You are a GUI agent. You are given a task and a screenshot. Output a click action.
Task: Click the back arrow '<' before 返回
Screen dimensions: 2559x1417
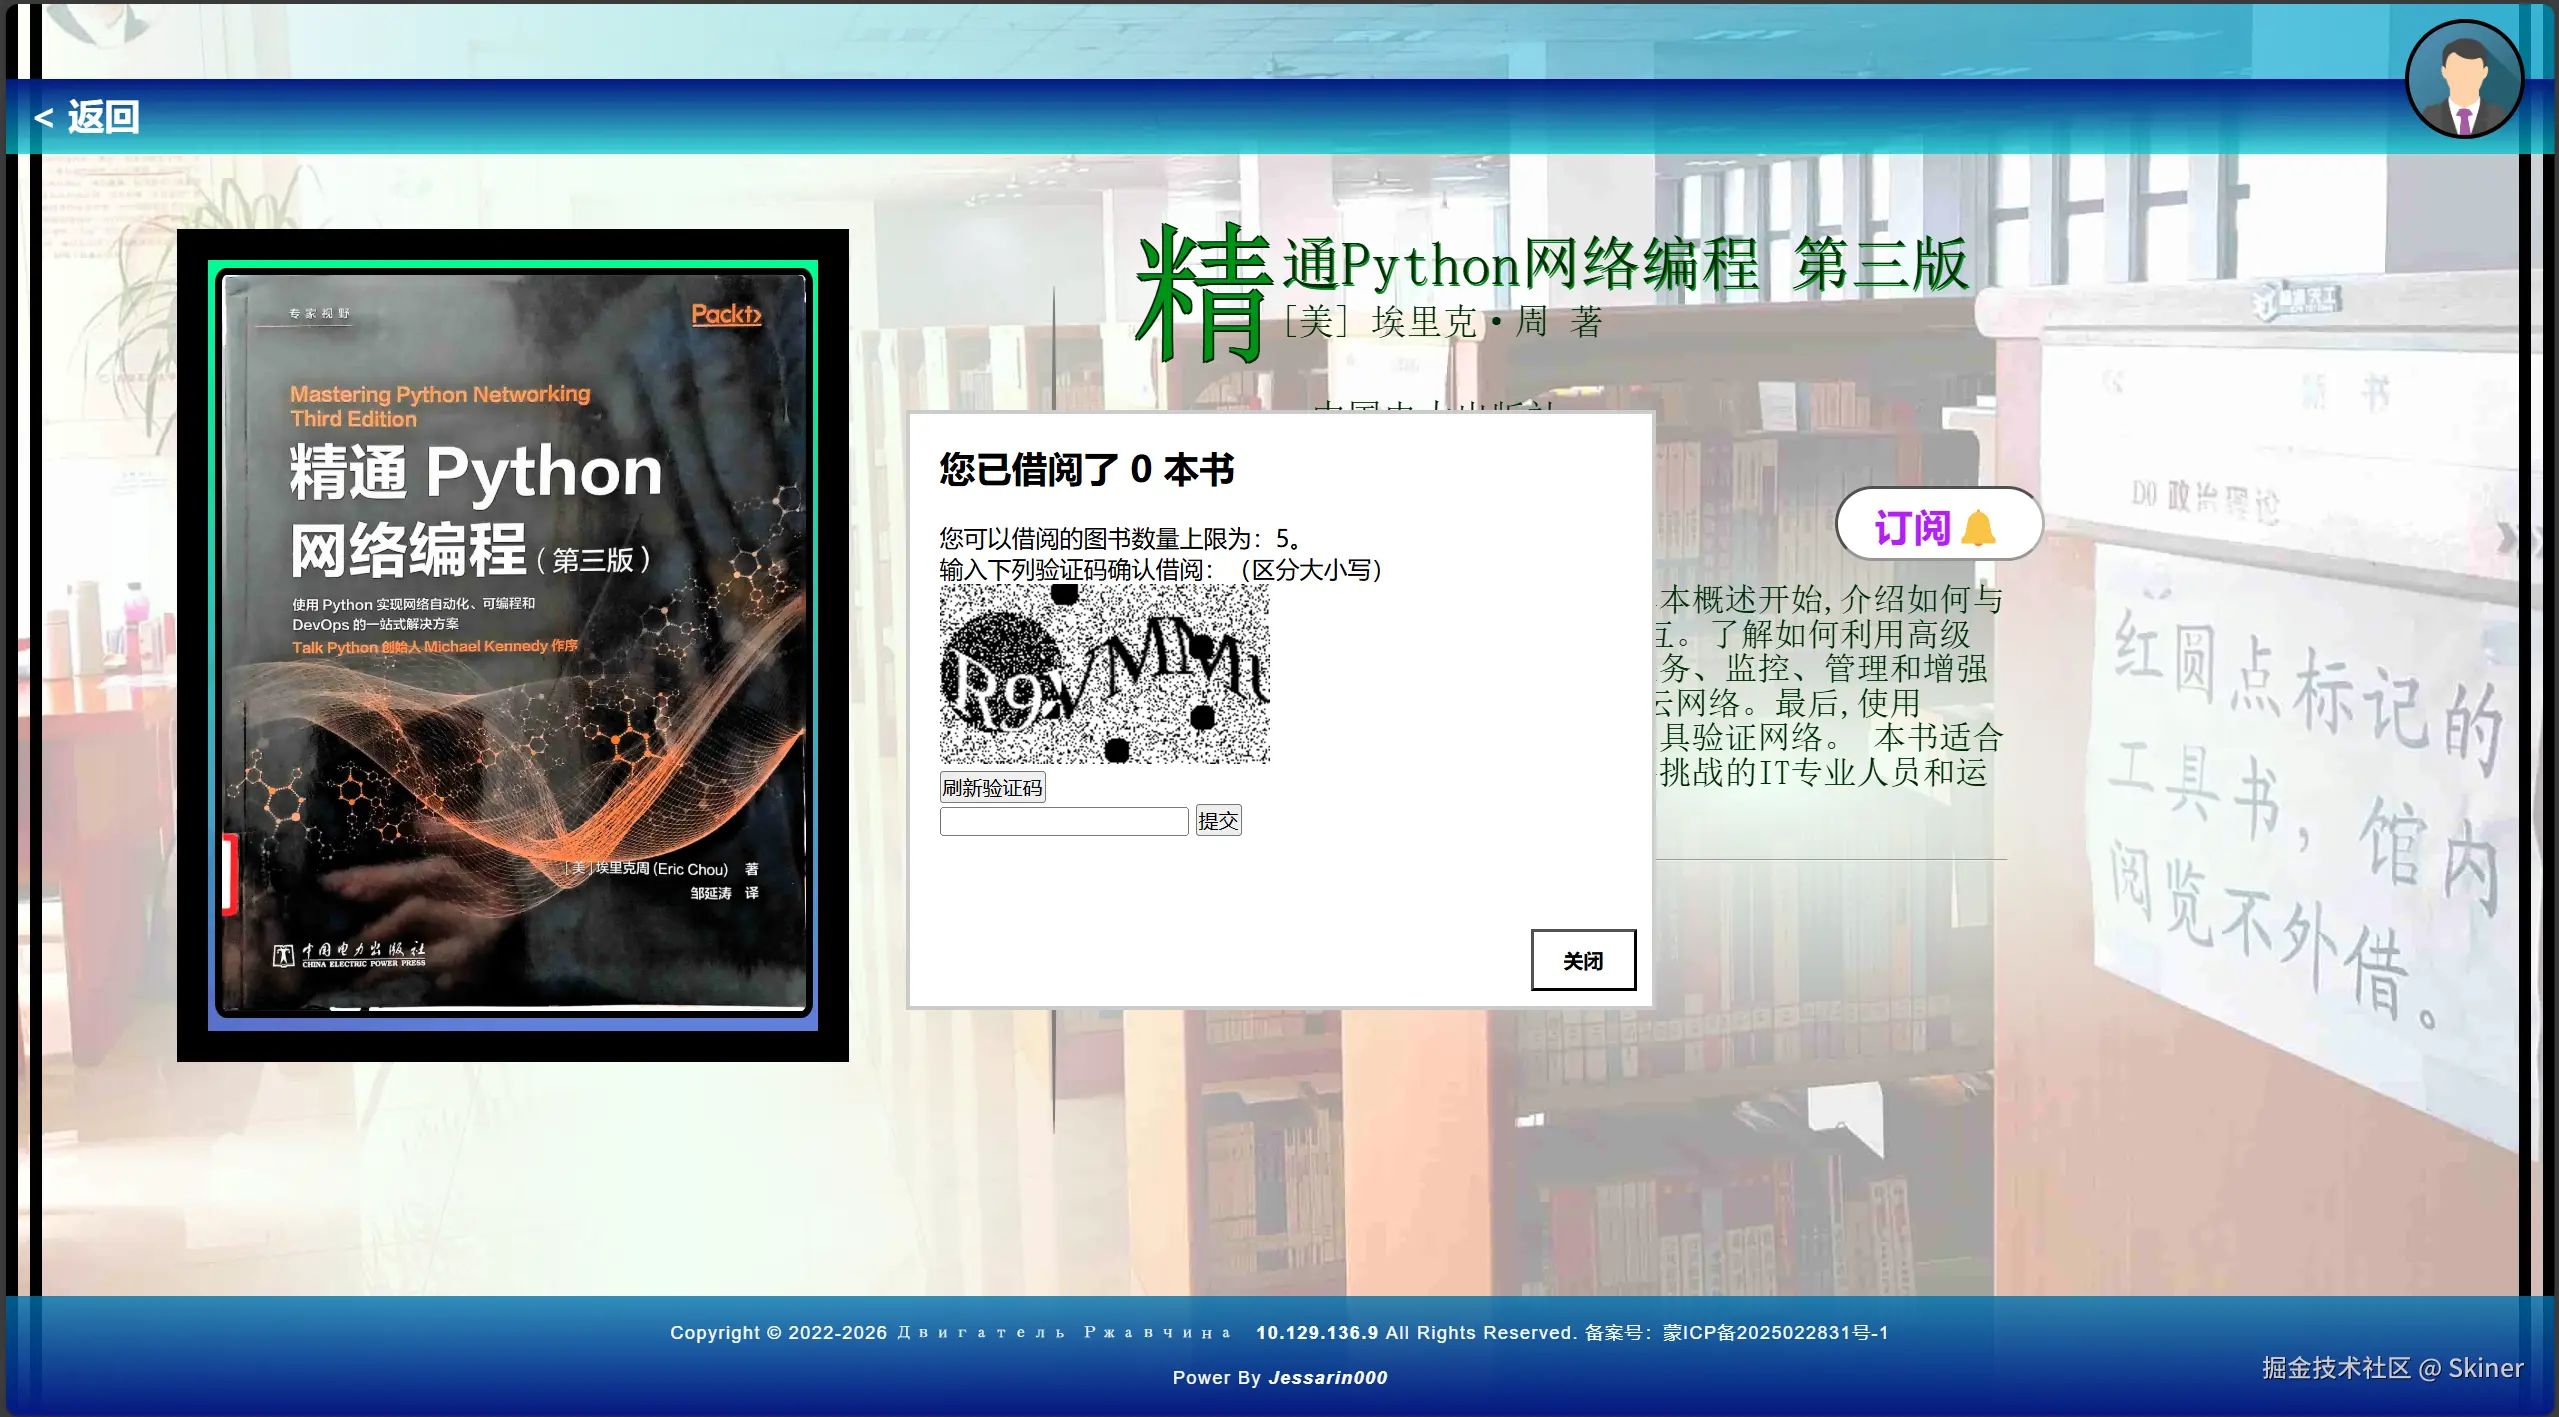coord(43,118)
